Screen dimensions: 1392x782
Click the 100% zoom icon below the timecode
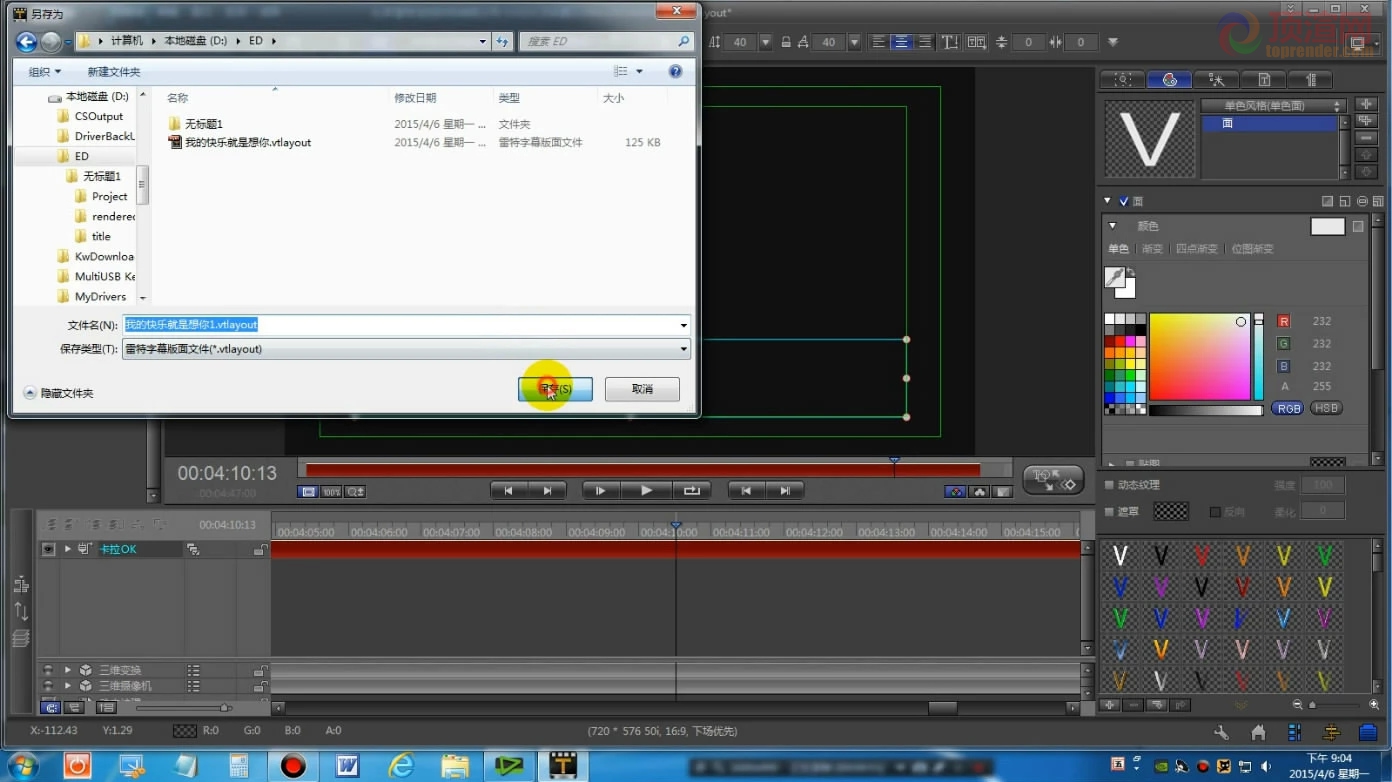coord(331,492)
